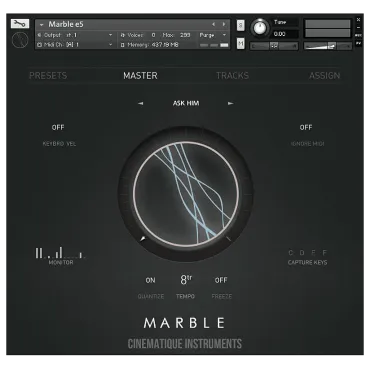Click the MONITOR label
The height and width of the screenshot is (370, 370).
tap(61, 263)
